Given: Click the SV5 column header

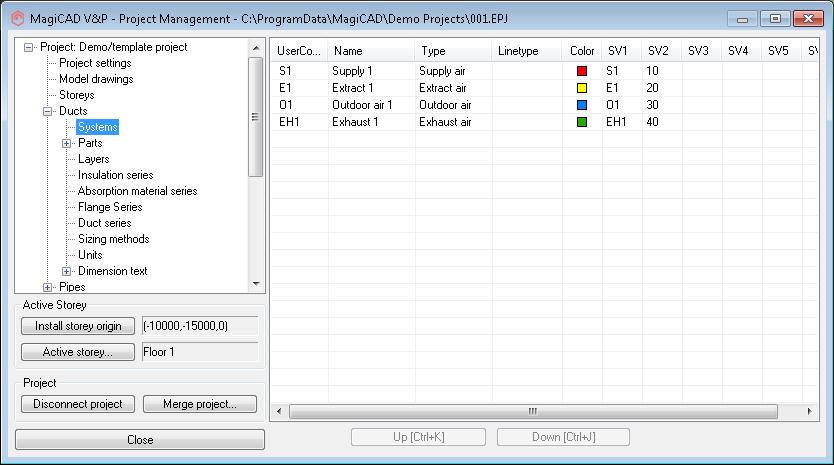Looking at the screenshot, I should (x=782, y=51).
